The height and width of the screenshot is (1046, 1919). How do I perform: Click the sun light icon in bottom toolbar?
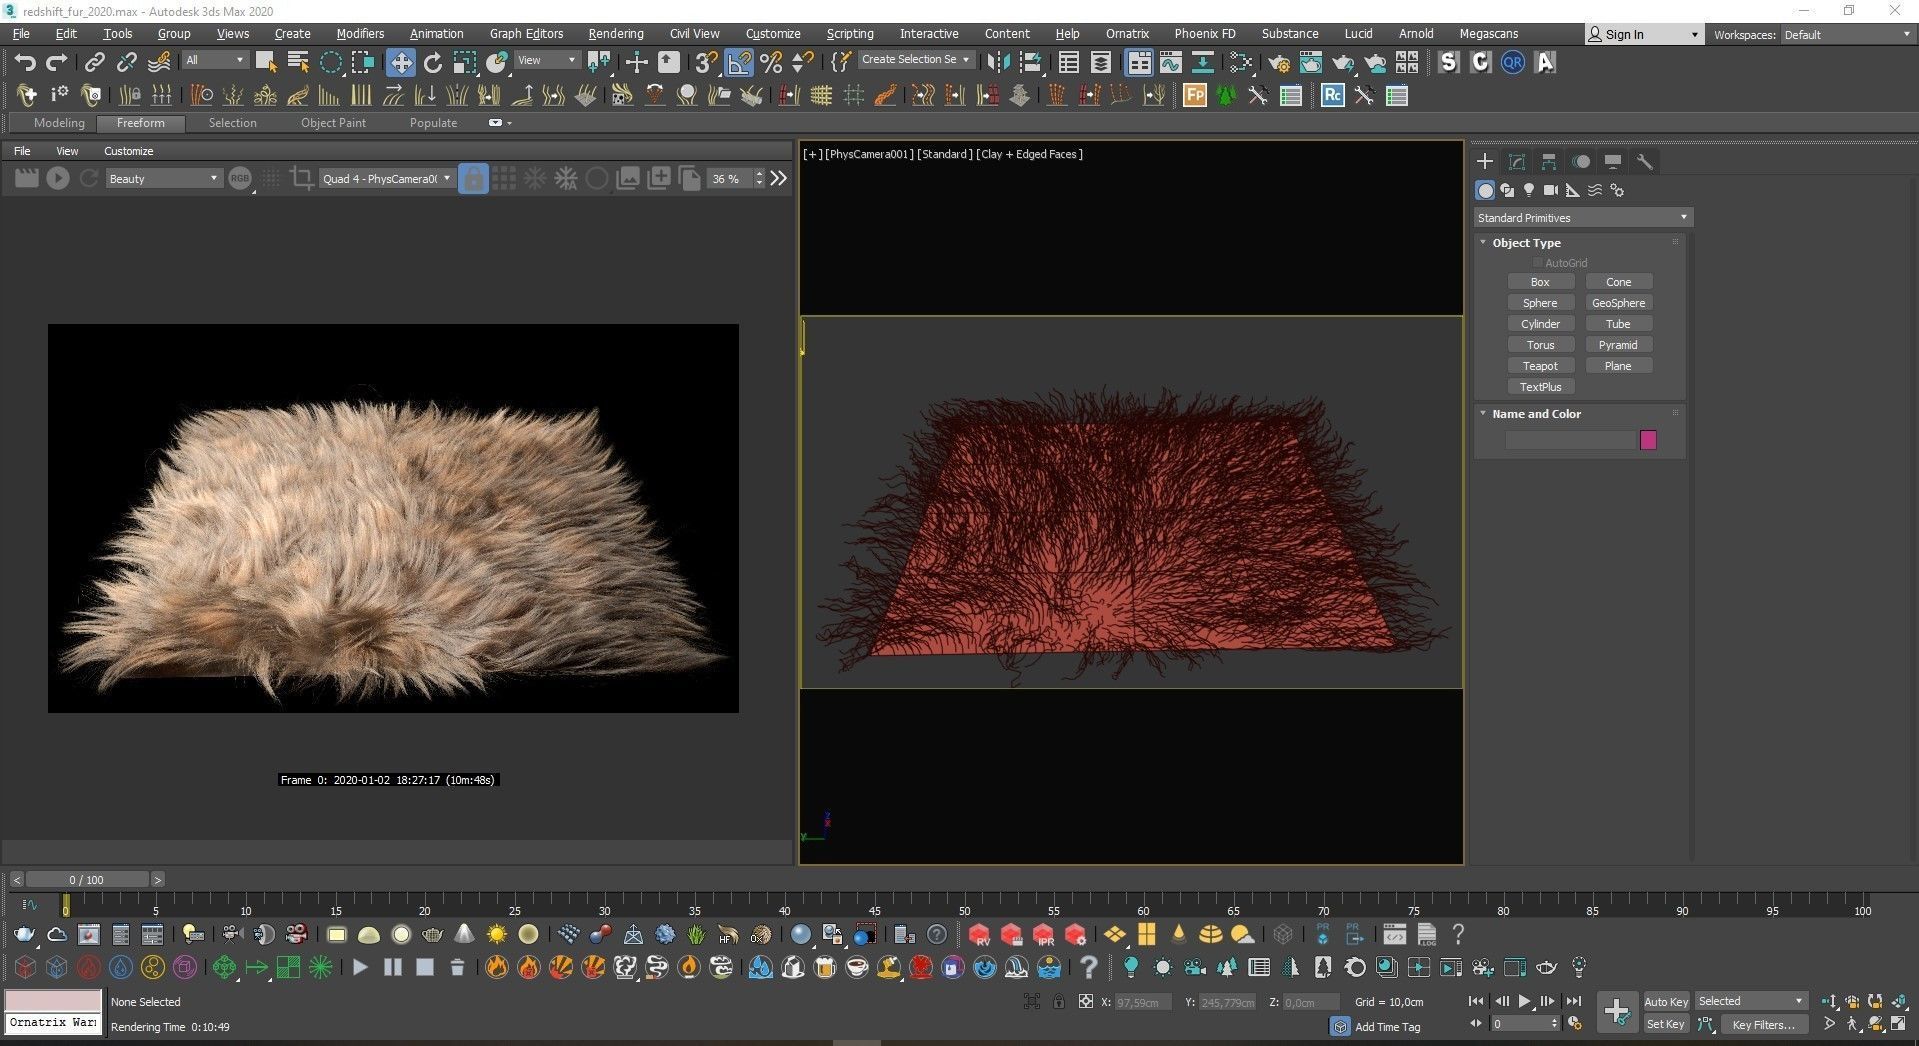(496, 935)
